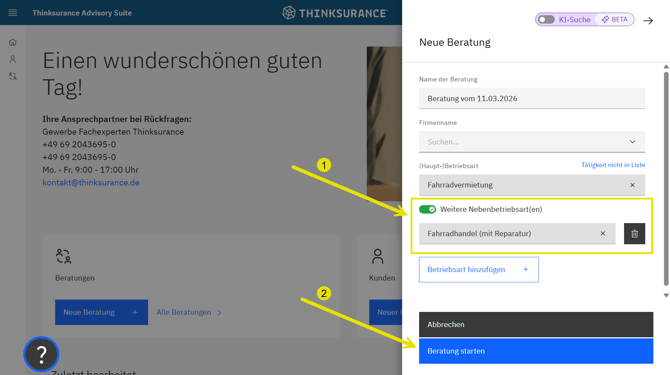
Task: Open the help question mark bubble
Action: (x=41, y=354)
